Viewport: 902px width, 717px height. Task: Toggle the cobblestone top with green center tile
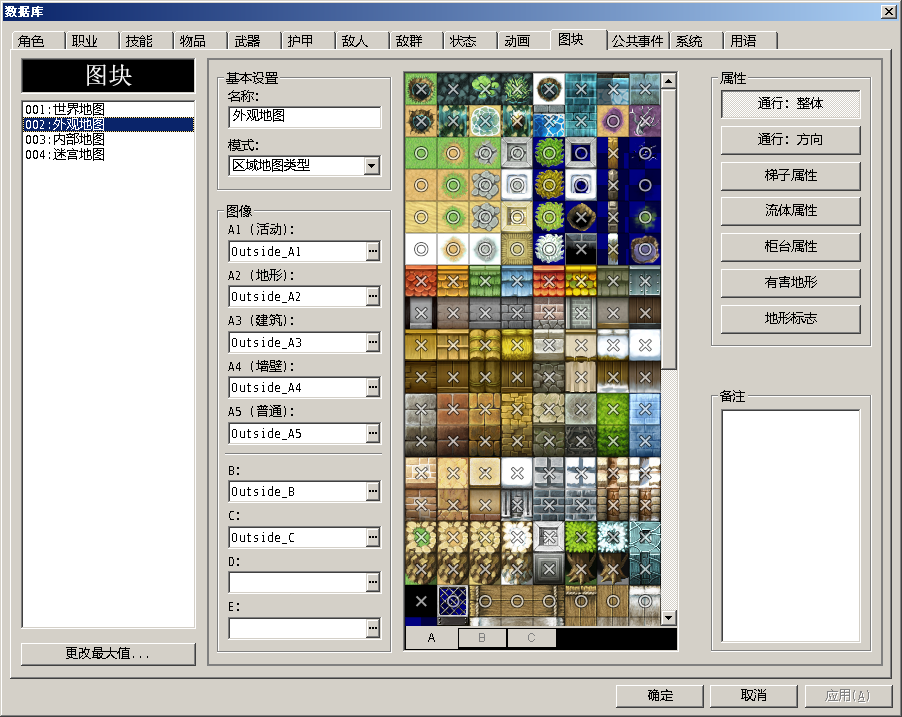coord(421,537)
